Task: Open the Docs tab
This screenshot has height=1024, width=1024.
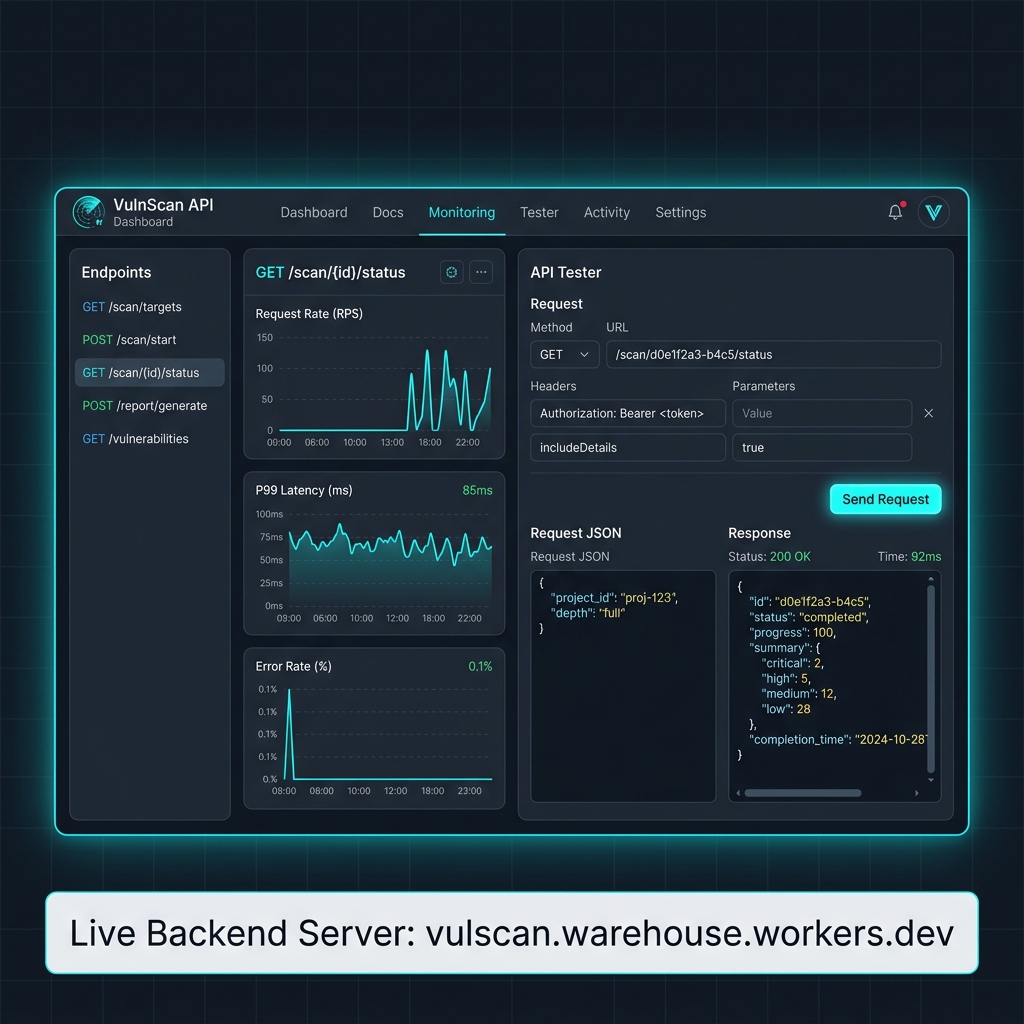Action: point(388,212)
